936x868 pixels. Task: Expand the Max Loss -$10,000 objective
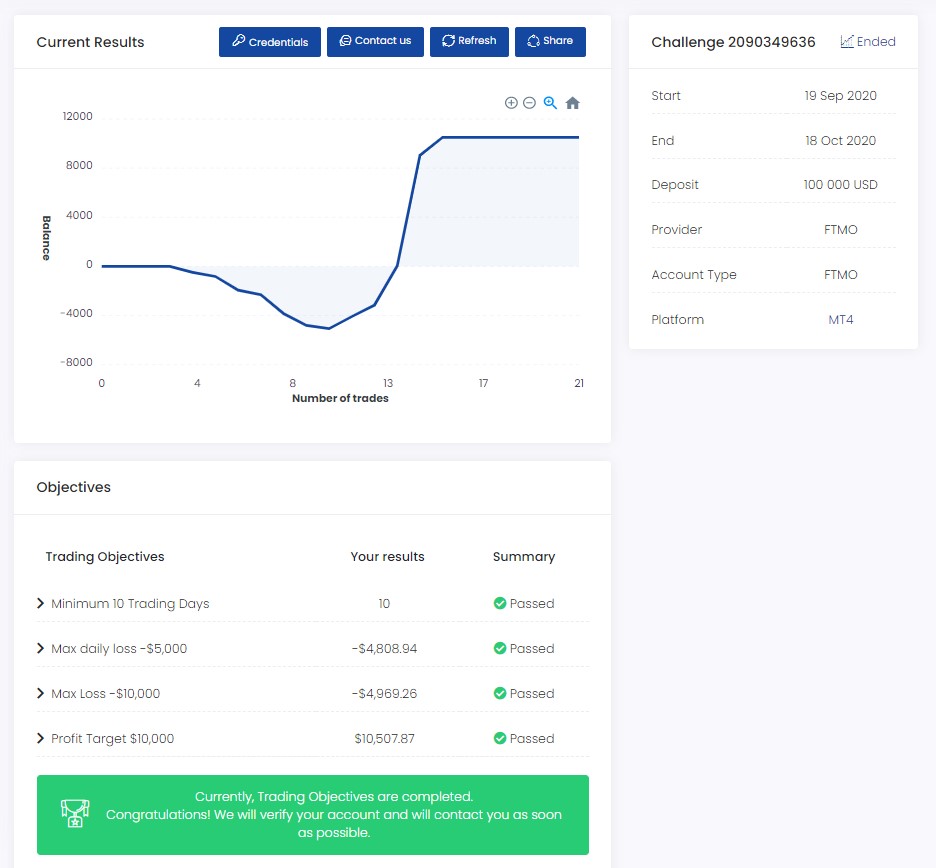[x=41, y=694]
